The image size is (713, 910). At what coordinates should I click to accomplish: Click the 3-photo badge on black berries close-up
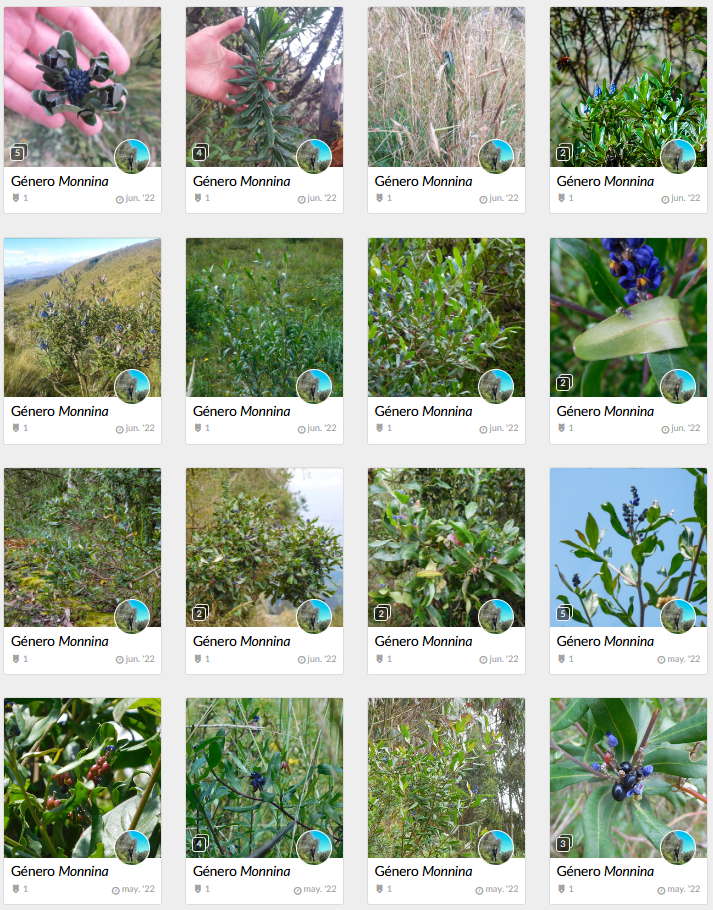click(563, 843)
